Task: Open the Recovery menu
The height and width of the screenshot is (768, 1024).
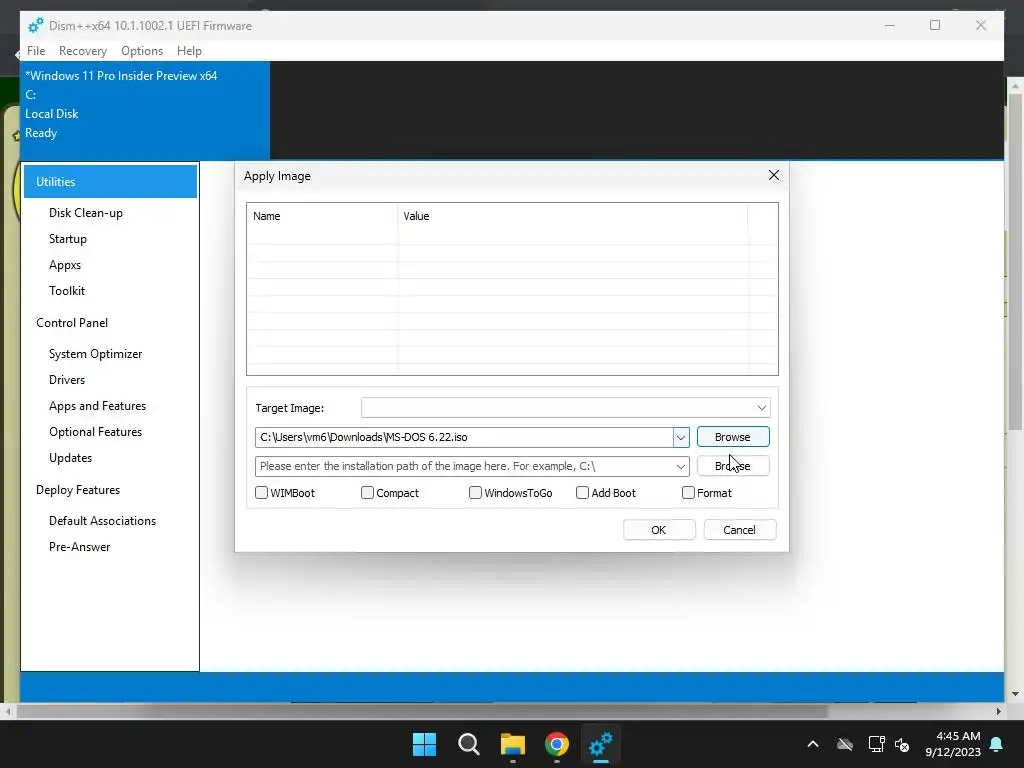Action: pos(83,51)
